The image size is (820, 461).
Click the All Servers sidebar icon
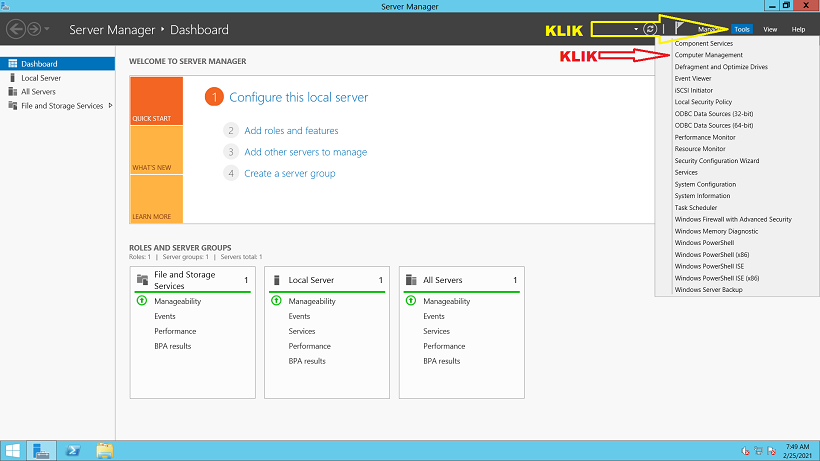(x=13, y=91)
